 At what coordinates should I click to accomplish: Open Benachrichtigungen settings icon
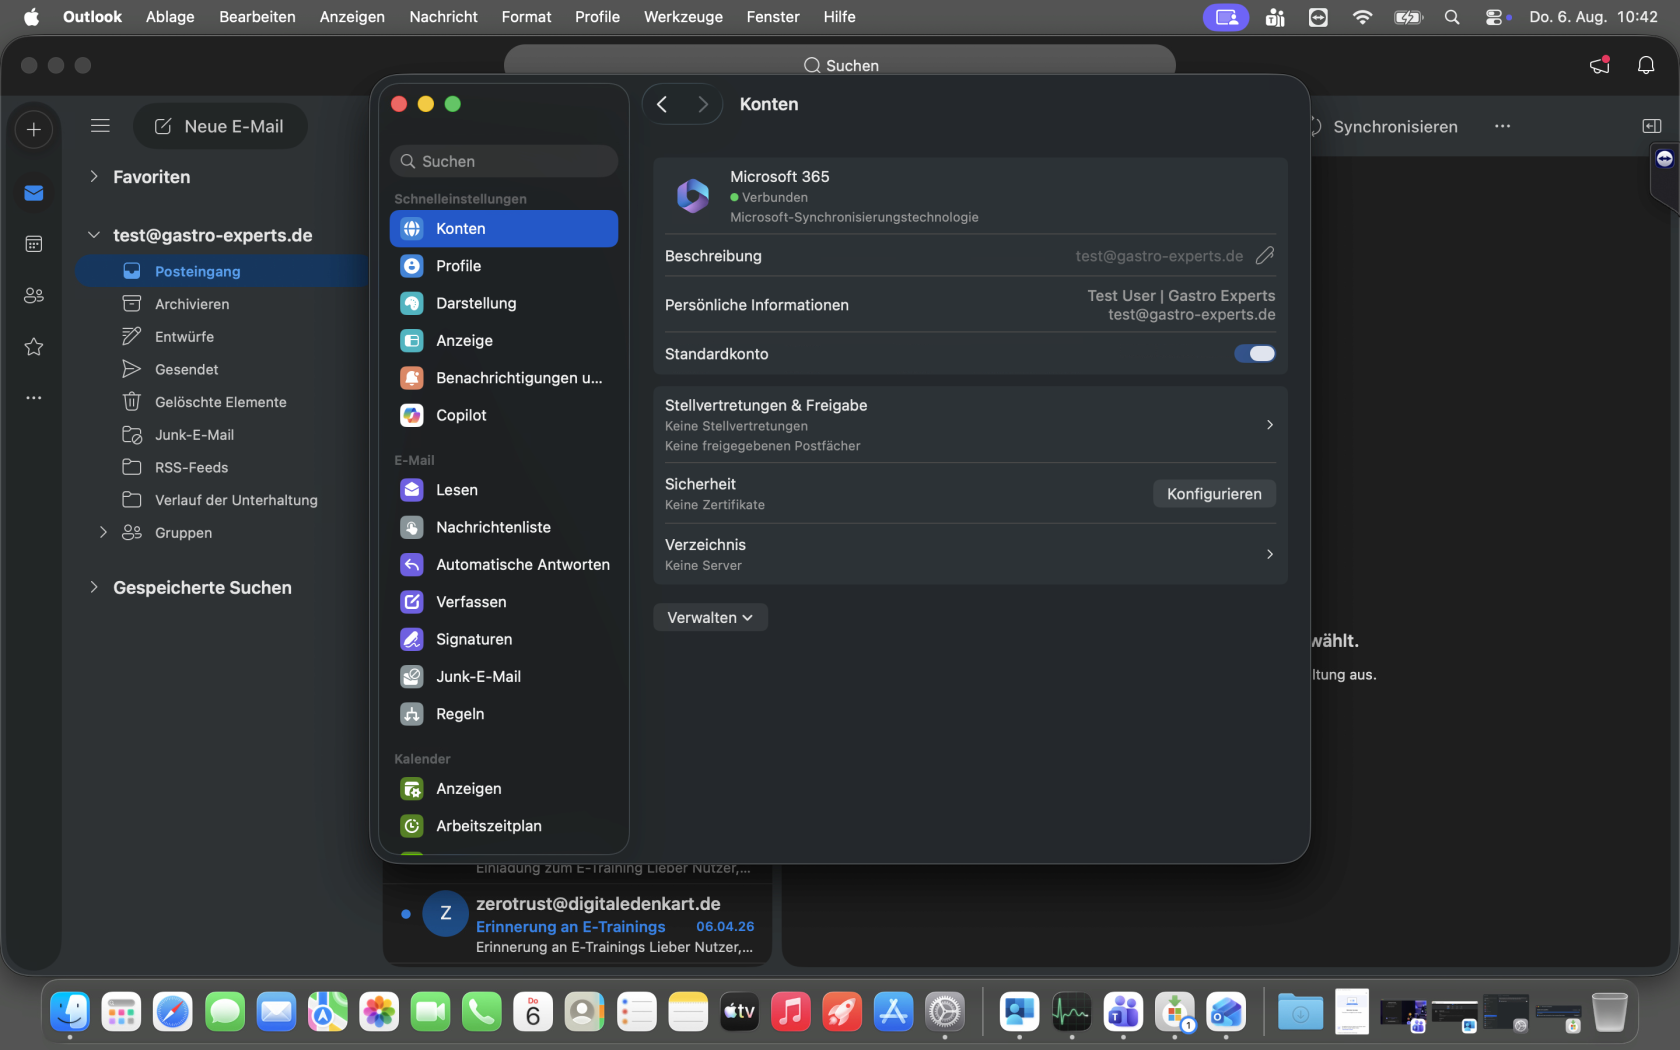(x=412, y=378)
